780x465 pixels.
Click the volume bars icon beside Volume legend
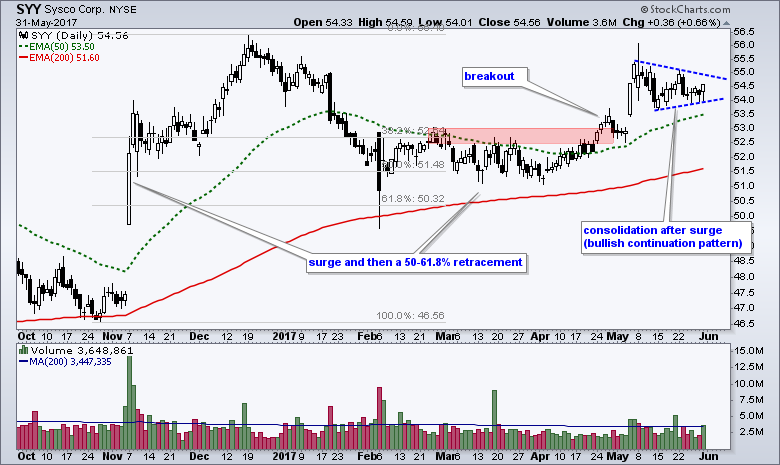(x=23, y=351)
